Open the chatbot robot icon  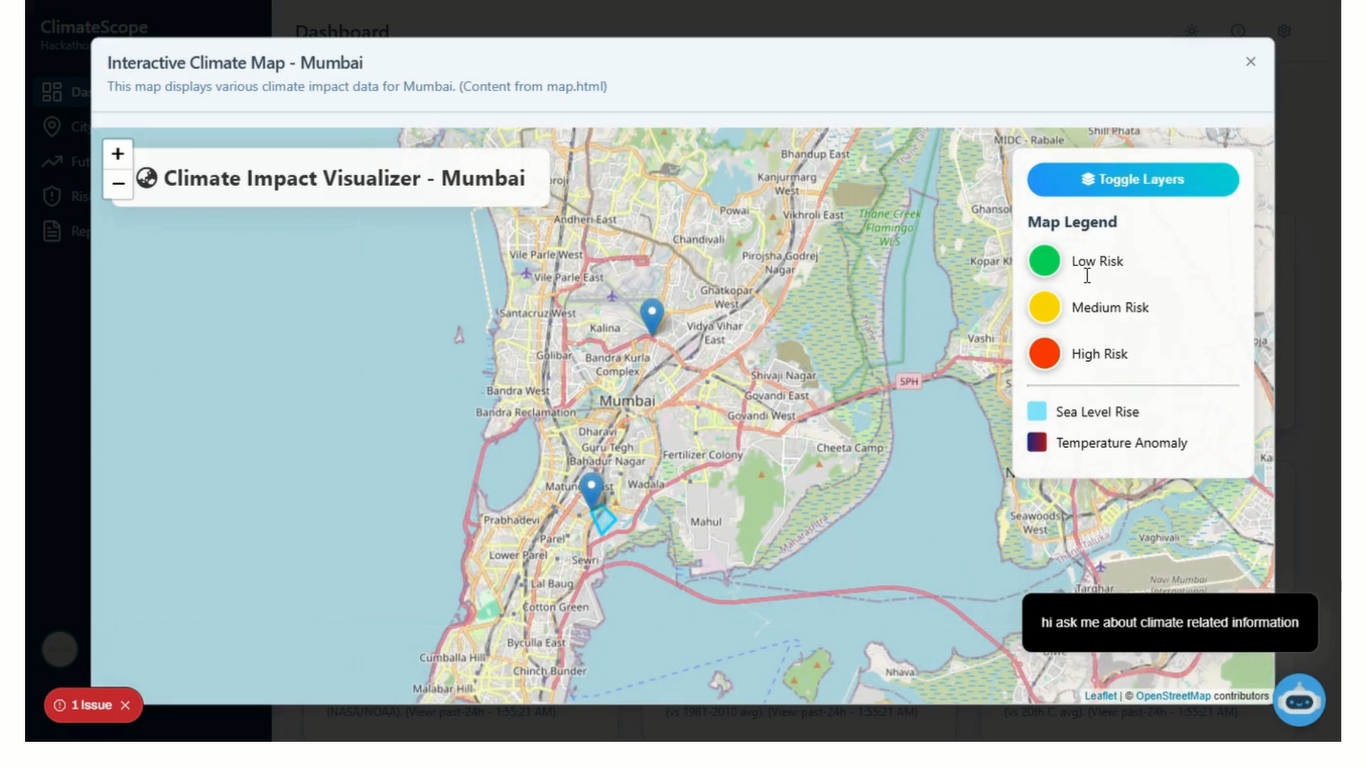[x=1299, y=700]
